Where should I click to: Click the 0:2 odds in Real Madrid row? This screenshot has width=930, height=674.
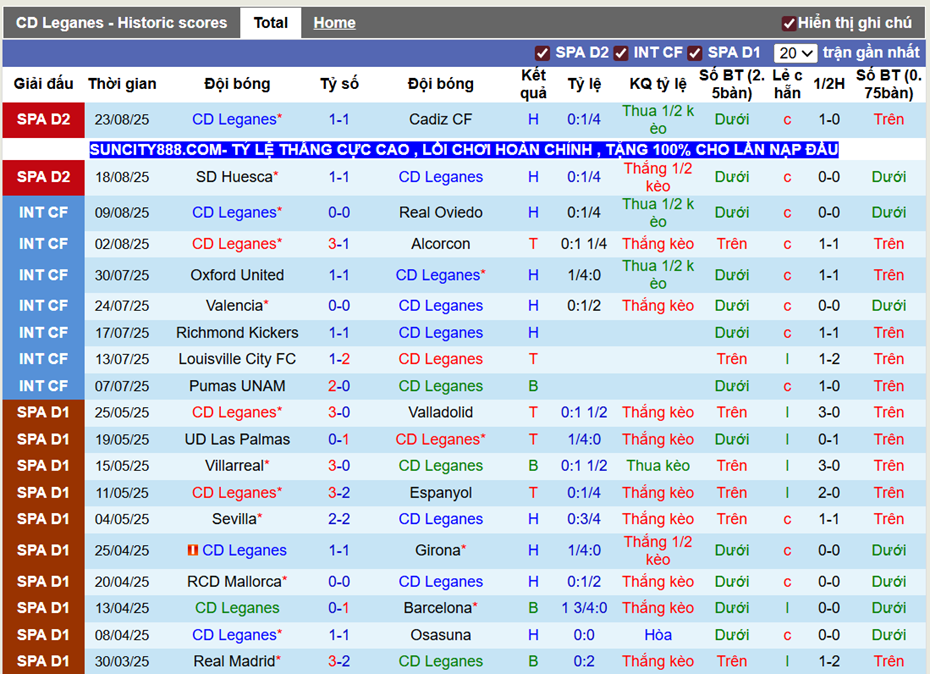(x=584, y=662)
